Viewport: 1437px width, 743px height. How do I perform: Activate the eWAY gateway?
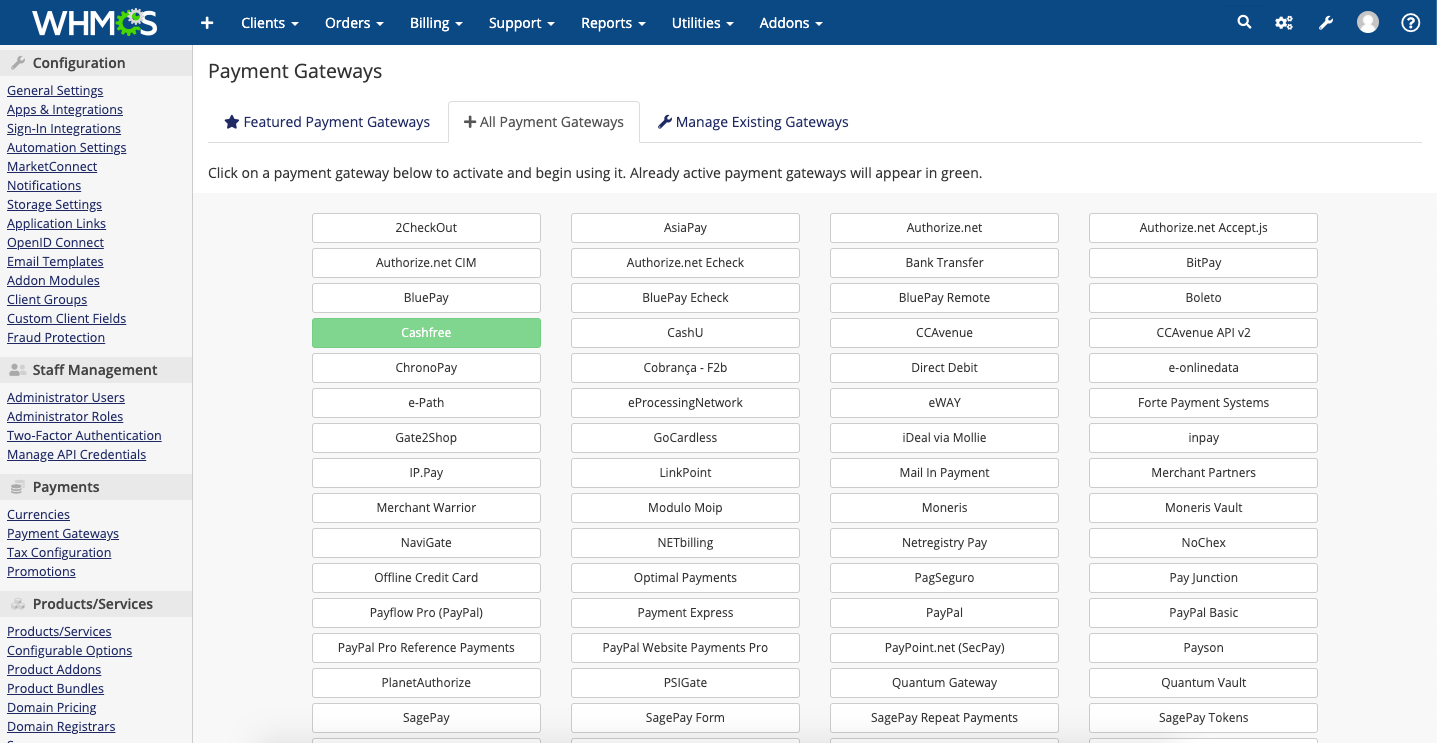pyautogui.click(x=944, y=403)
